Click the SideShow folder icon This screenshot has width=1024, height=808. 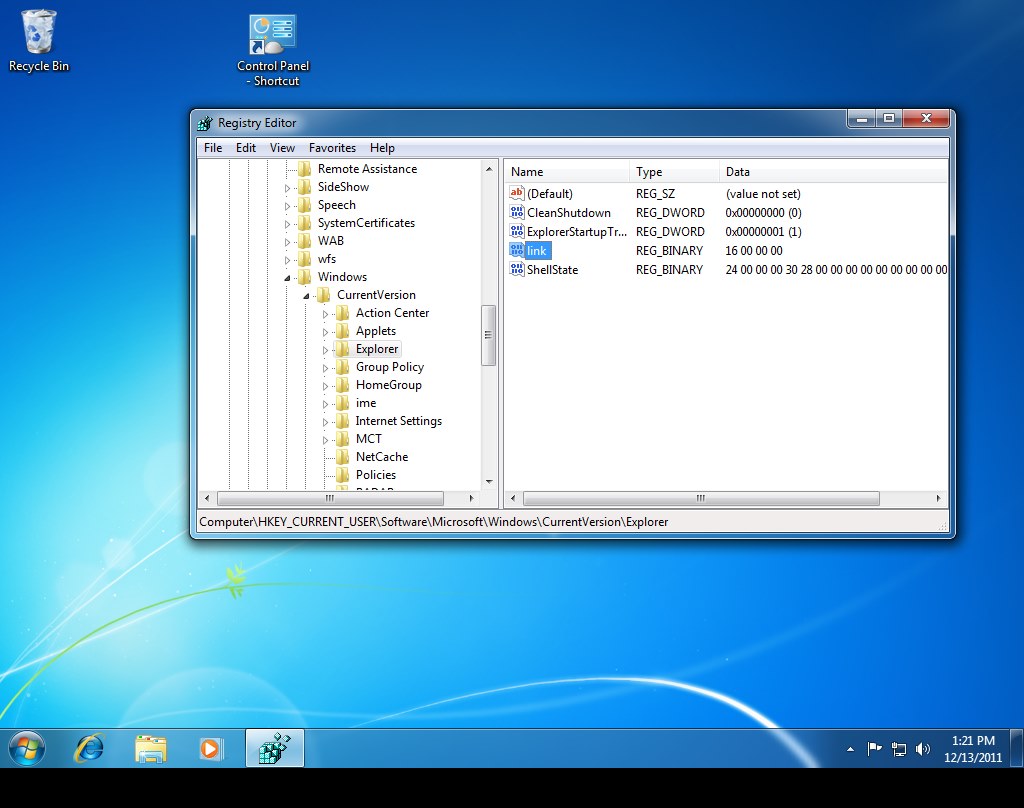[x=304, y=187]
